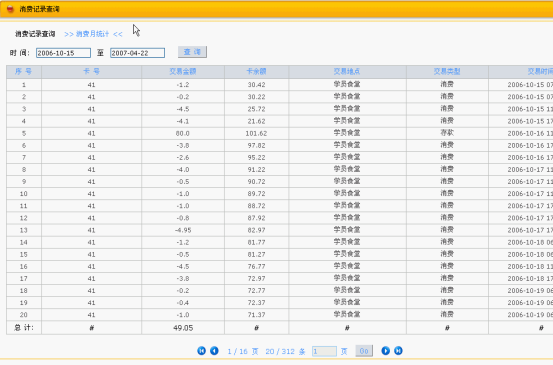Sort by 卡号 column header
Image resolution: width=553 pixels, height=365 pixels.
[91, 72]
